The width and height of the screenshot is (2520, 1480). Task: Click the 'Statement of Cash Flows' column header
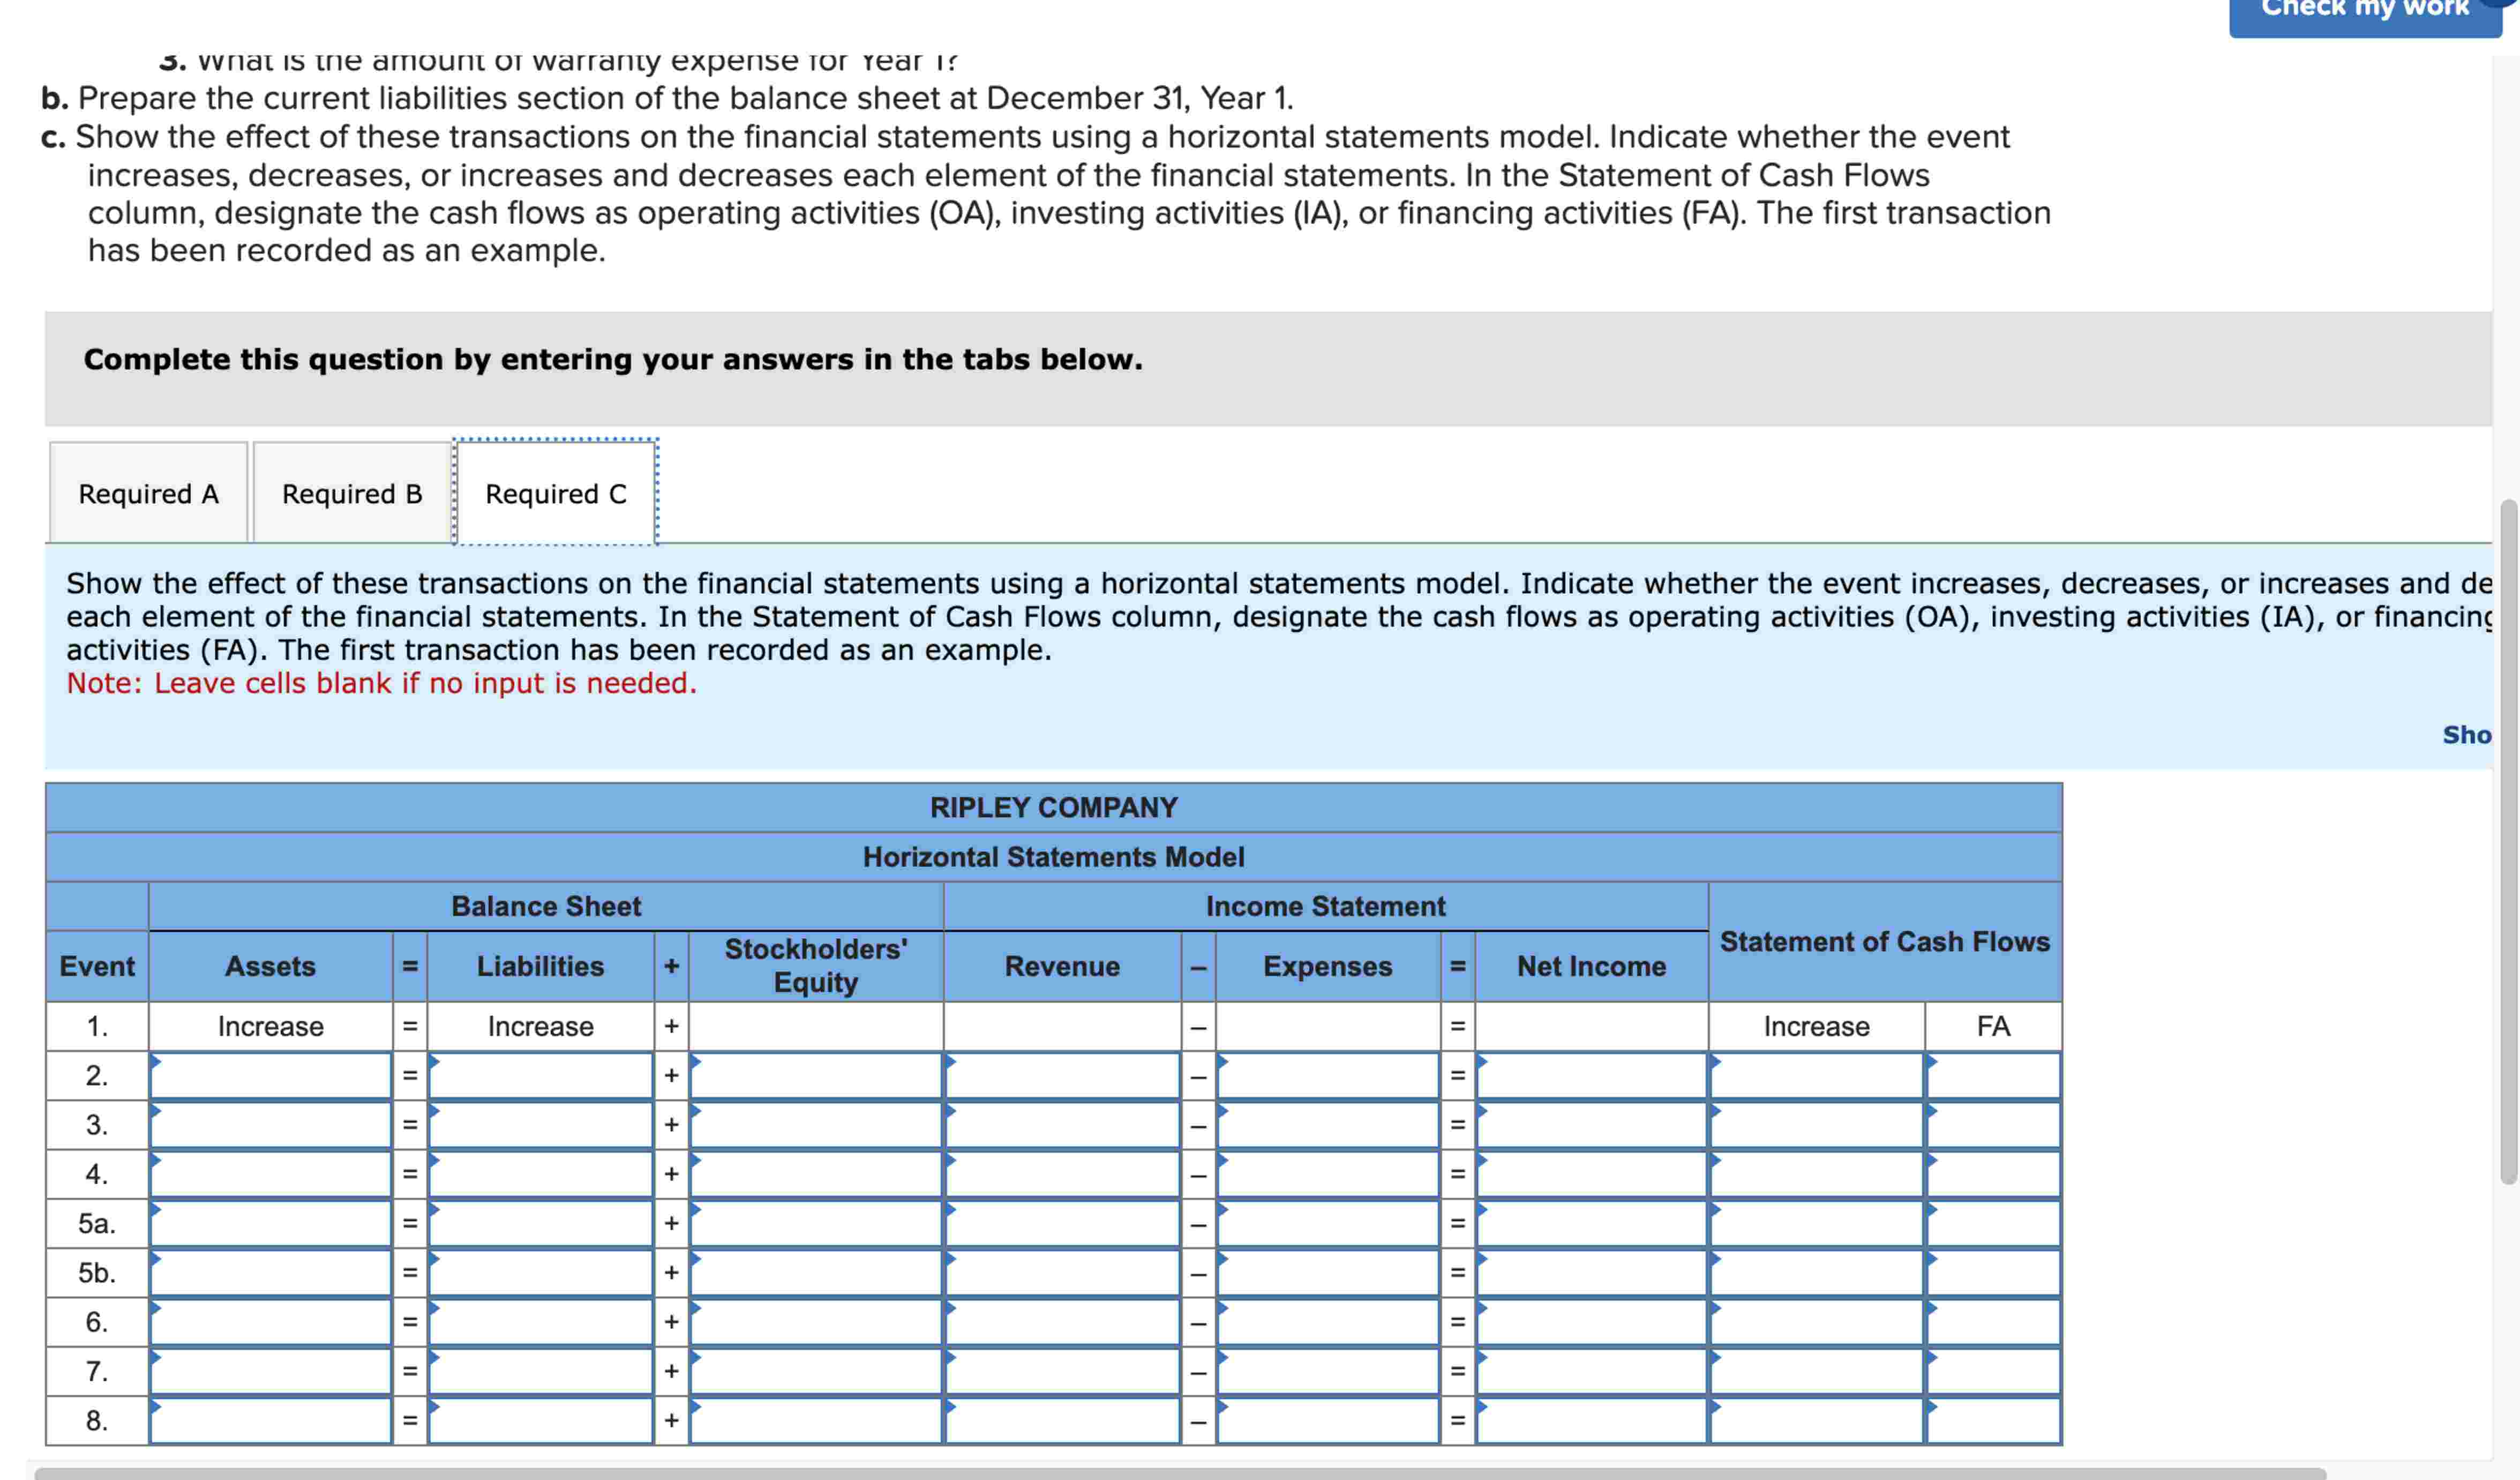coord(1885,941)
